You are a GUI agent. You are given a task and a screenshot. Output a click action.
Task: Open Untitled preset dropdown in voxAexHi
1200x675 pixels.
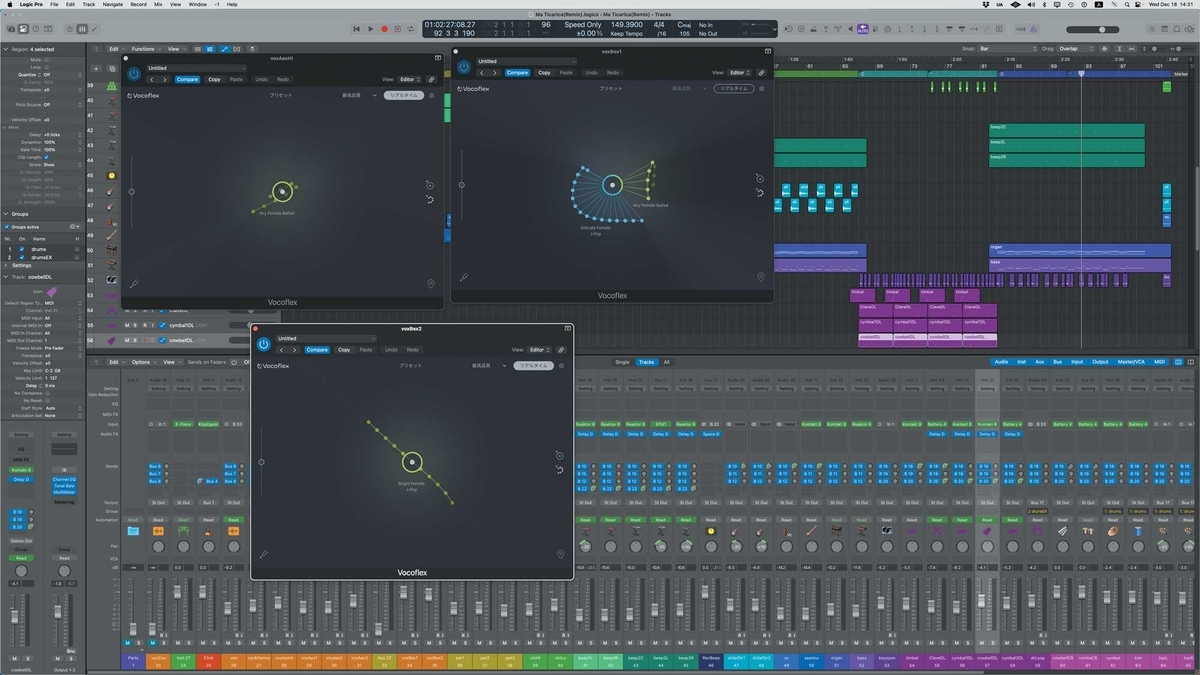click(196, 68)
